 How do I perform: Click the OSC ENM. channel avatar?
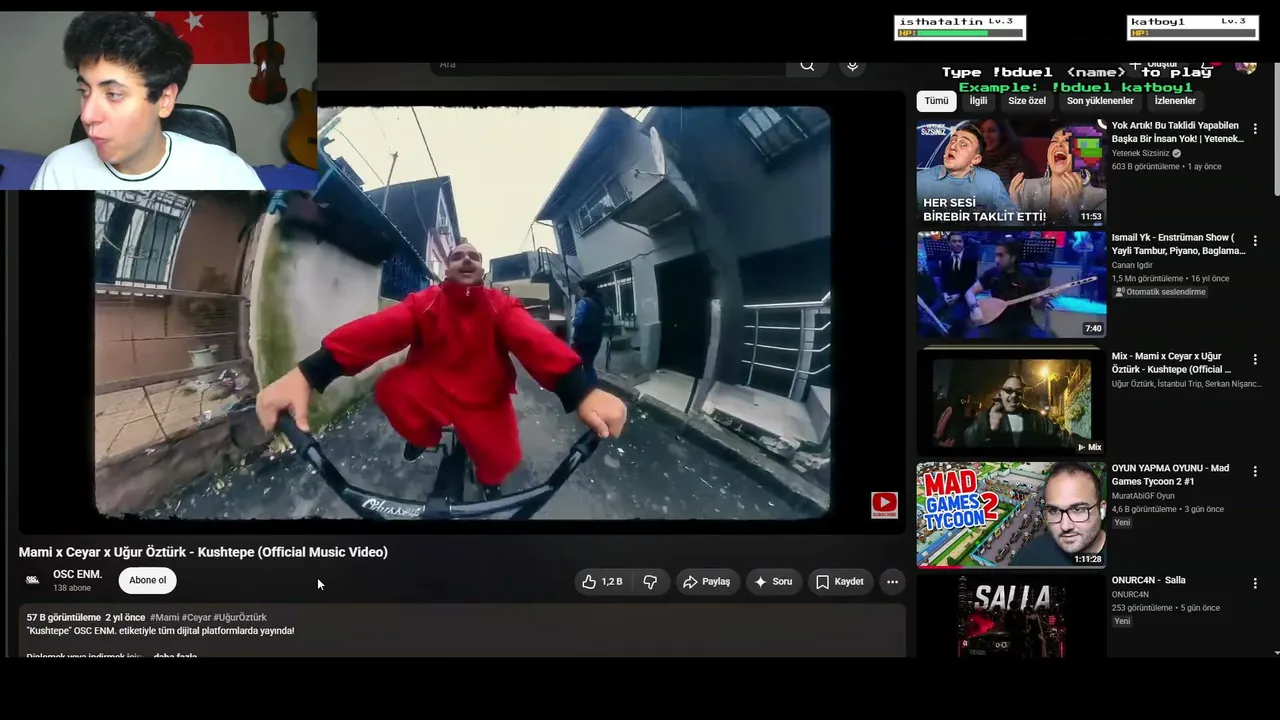pyautogui.click(x=33, y=580)
